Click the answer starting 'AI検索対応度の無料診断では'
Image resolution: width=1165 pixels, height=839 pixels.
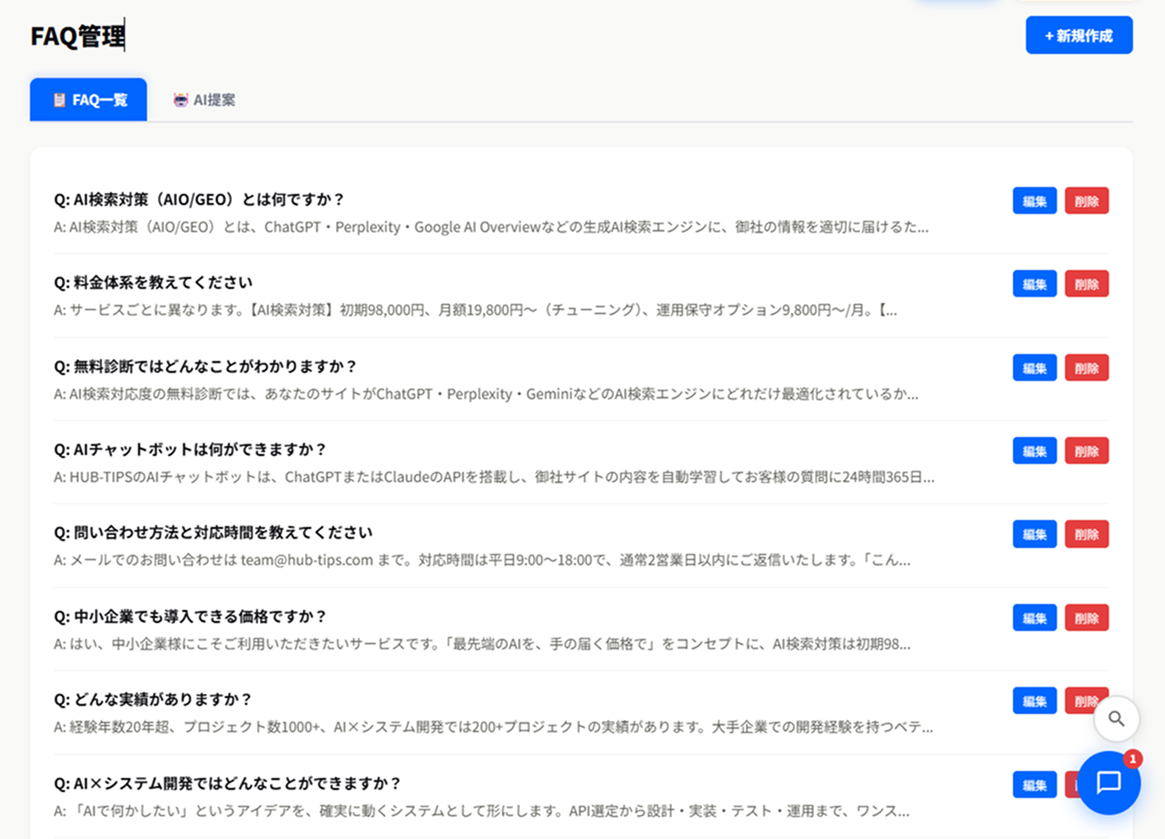coord(486,394)
